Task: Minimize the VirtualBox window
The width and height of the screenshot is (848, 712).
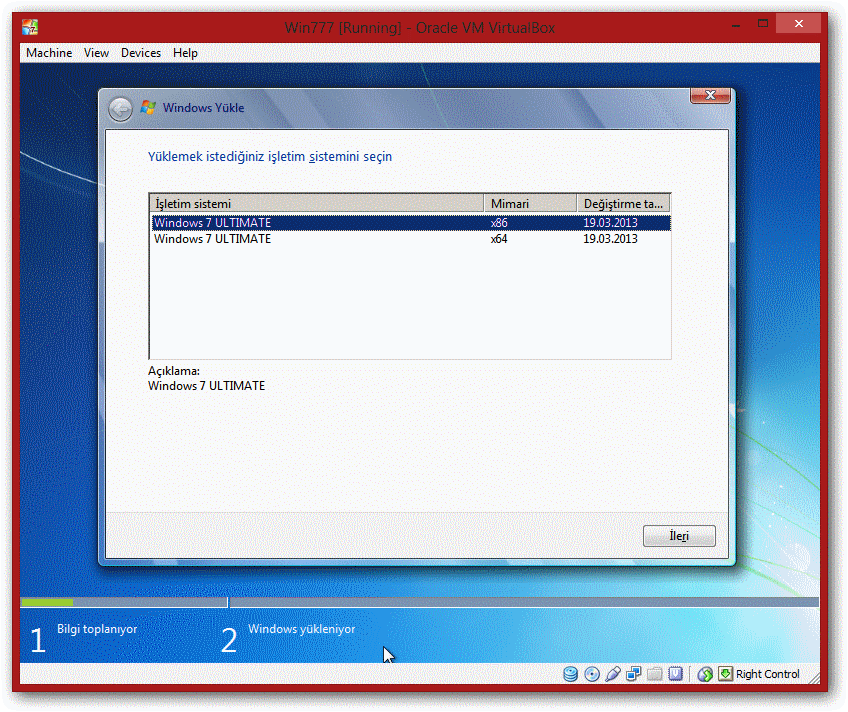Action: pyautogui.click(x=736, y=25)
